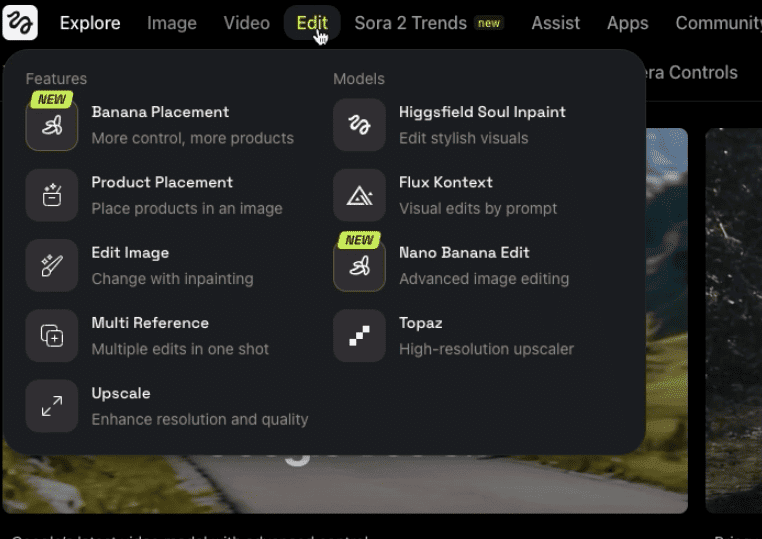Click the Higgsfield logo icon
This screenshot has height=539, width=762.
(20, 22)
